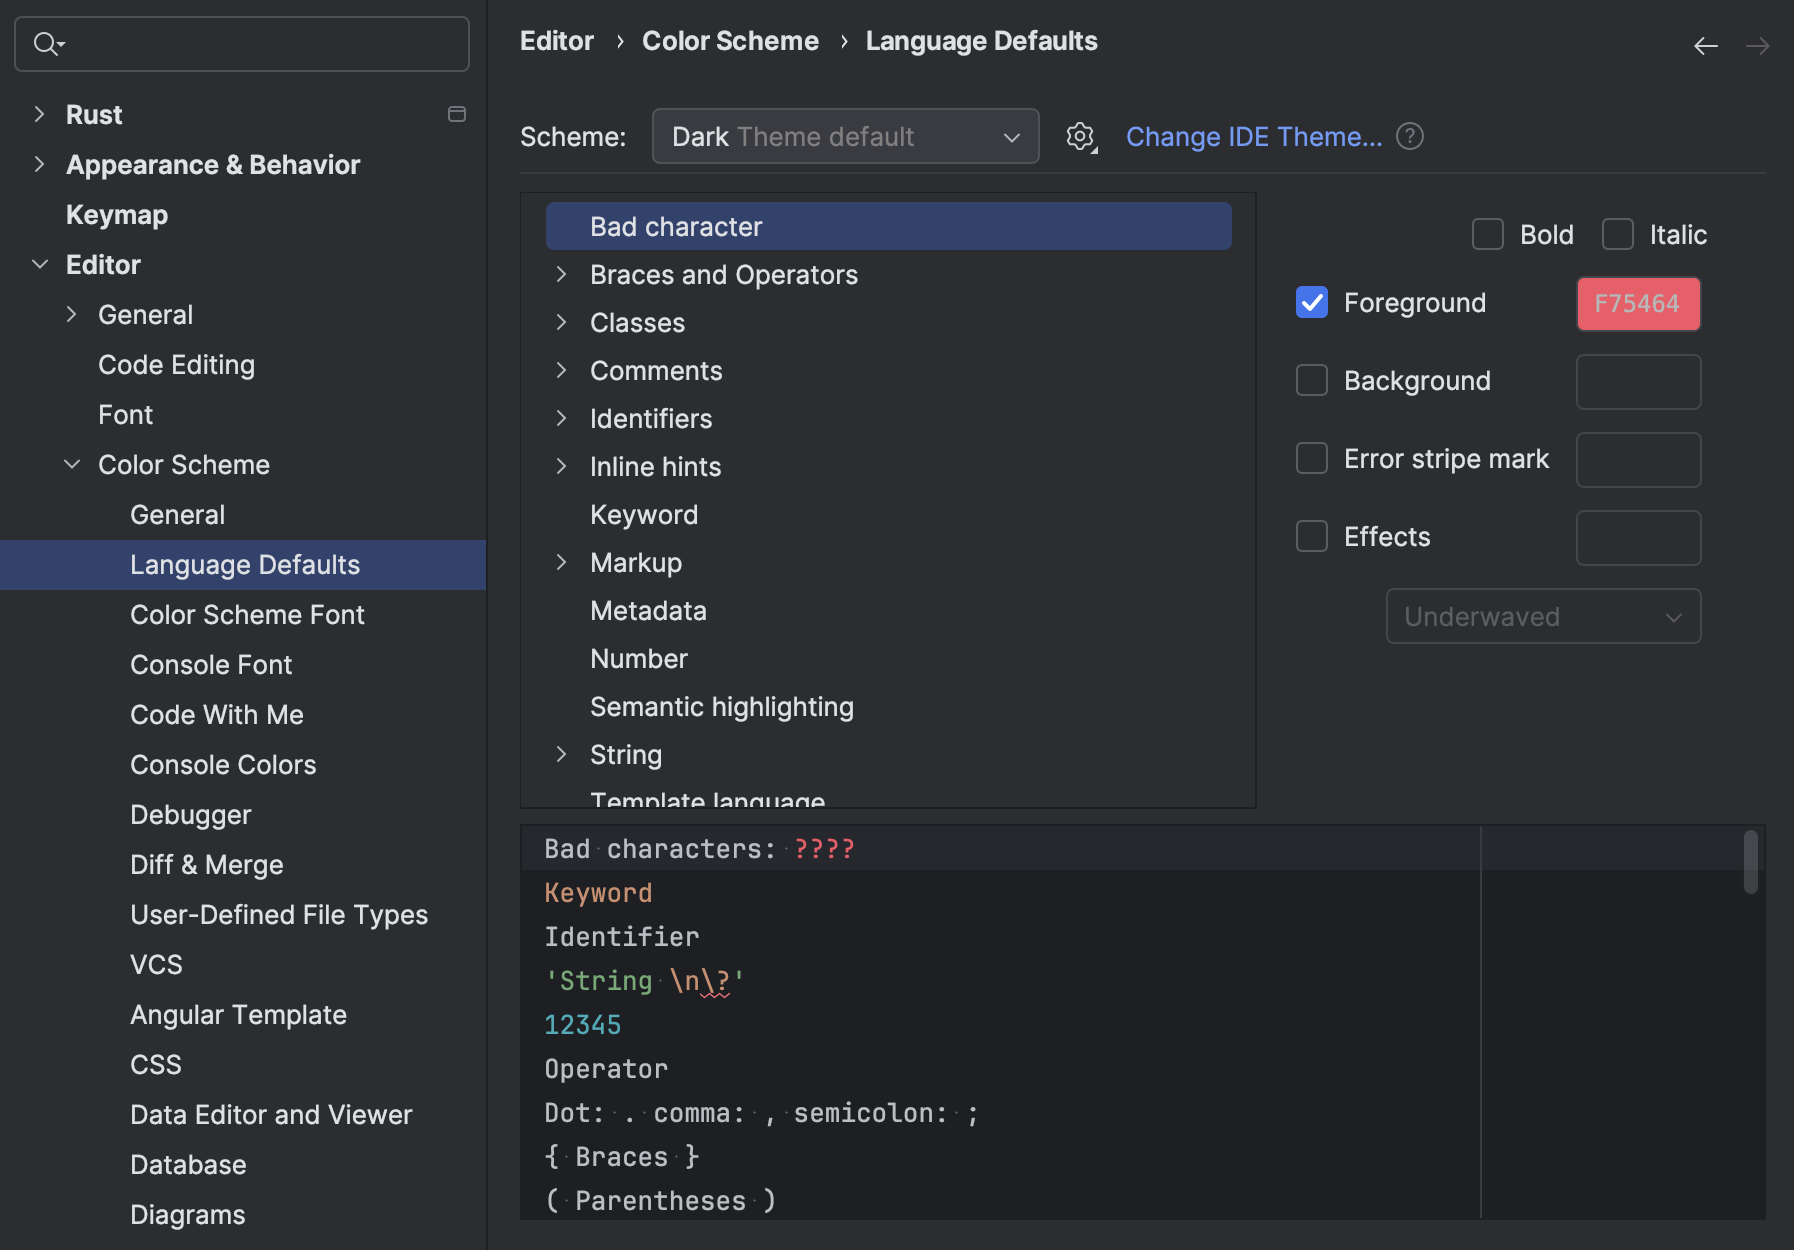
Task: Click the help question mark icon
Action: [1410, 136]
